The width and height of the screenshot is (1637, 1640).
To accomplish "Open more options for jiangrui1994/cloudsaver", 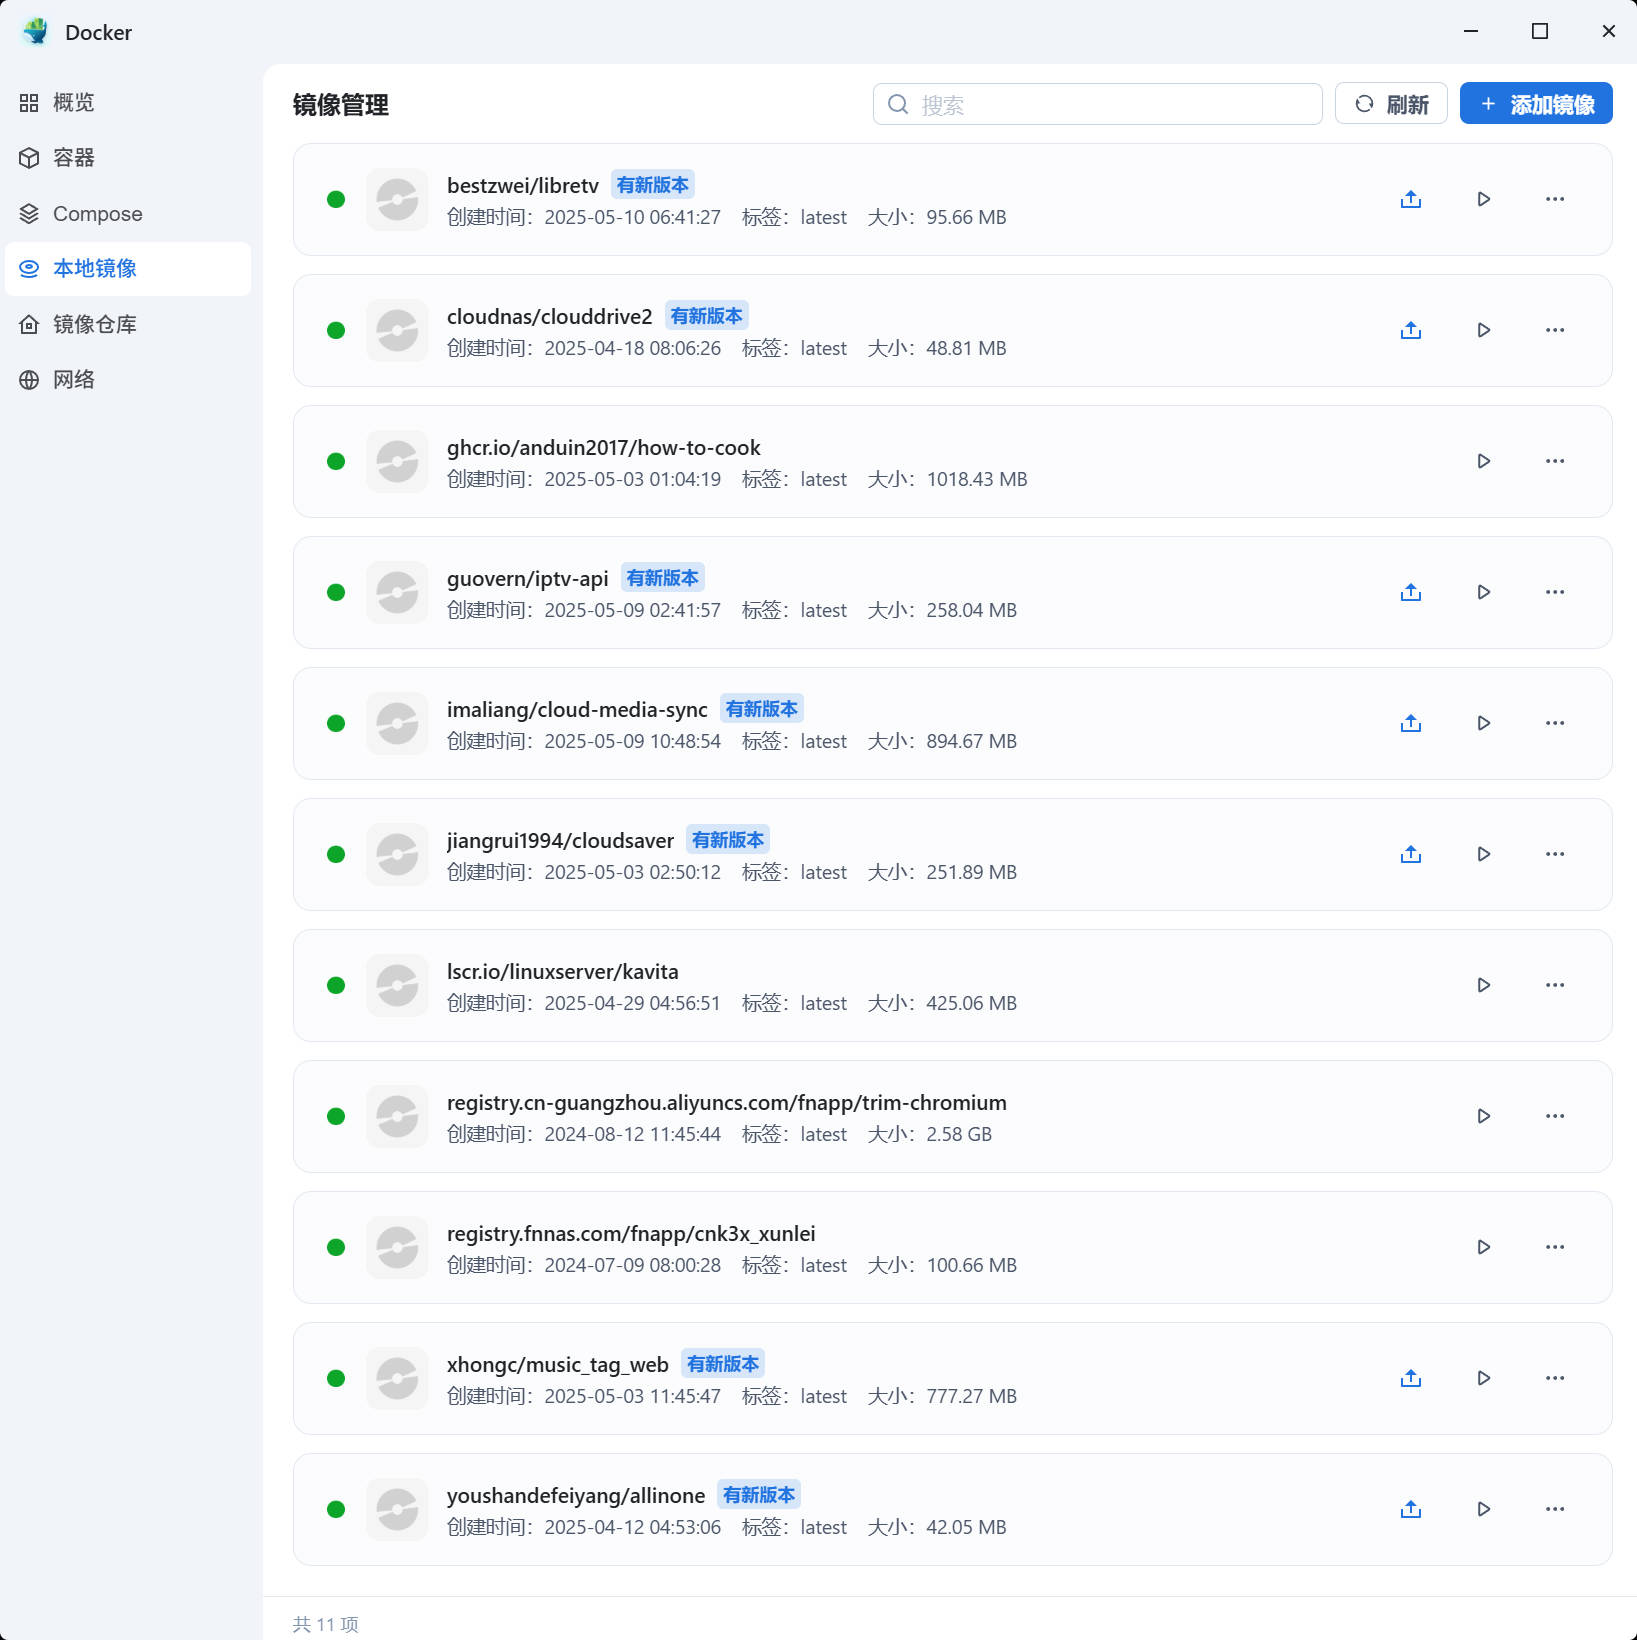I will click(x=1555, y=854).
